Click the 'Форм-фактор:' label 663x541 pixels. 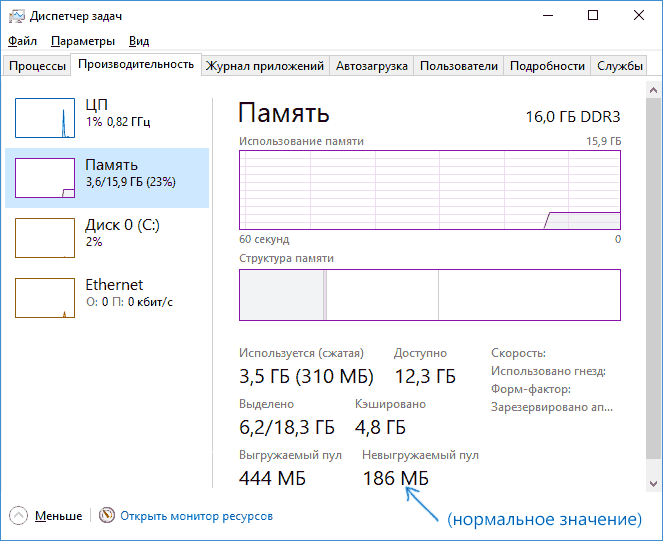coord(531,389)
